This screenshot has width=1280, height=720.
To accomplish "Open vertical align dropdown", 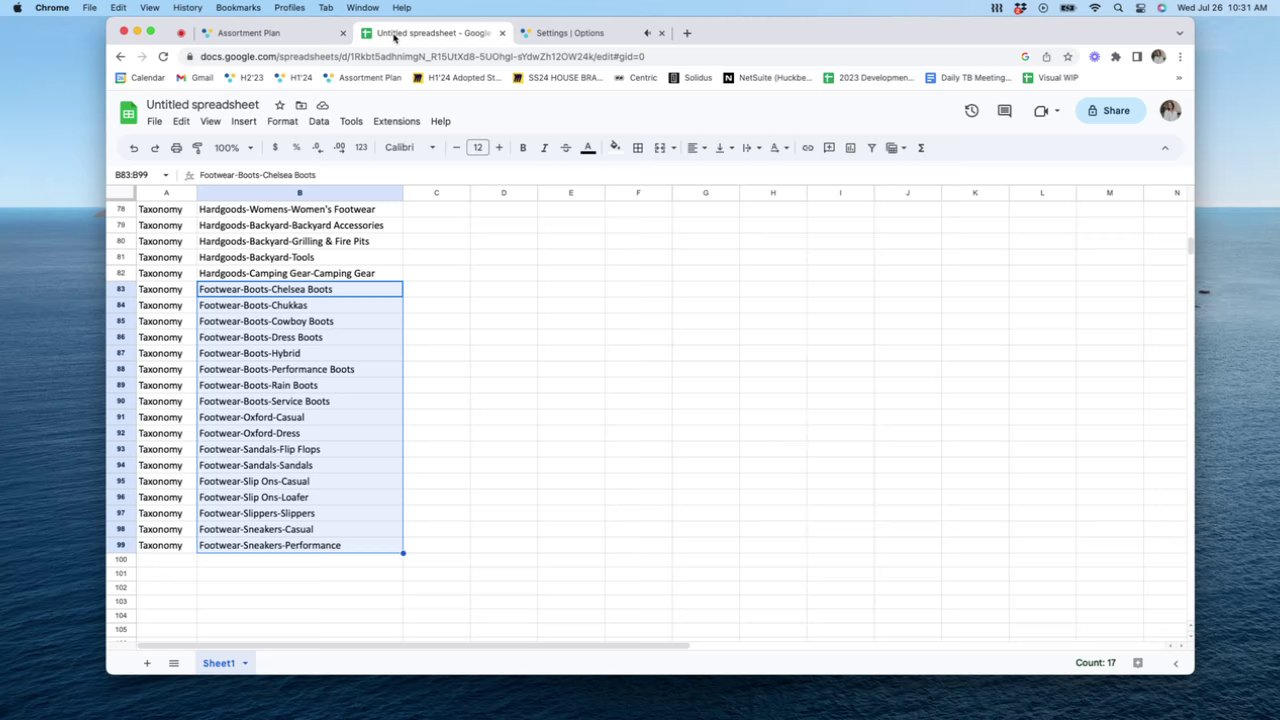I will [723, 148].
